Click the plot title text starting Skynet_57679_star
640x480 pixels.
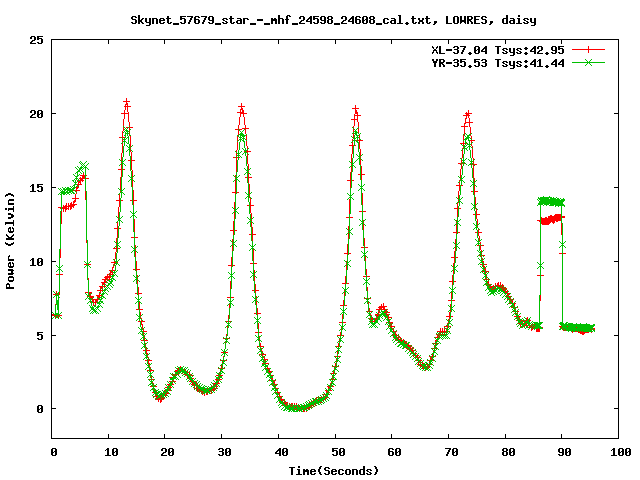coord(333,20)
